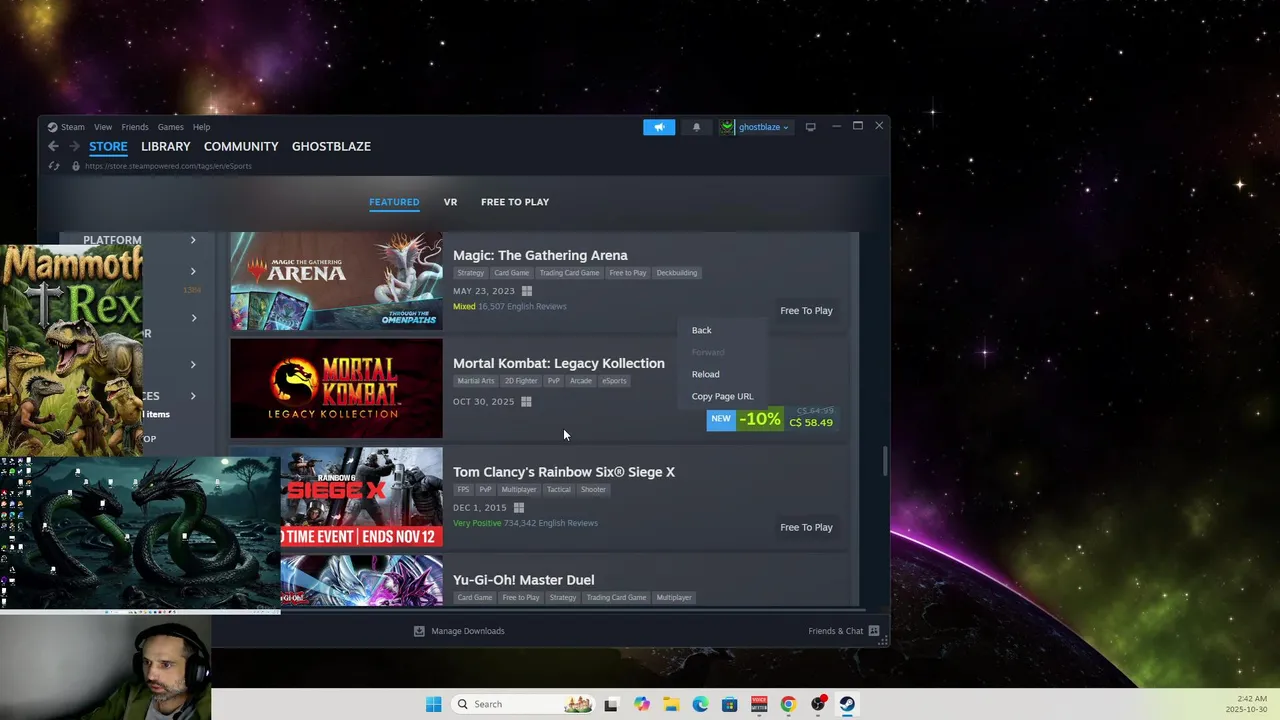Image resolution: width=1280 pixels, height=720 pixels.
Task: Click Free To Play for Rainbow Six Siege
Action: 806,527
